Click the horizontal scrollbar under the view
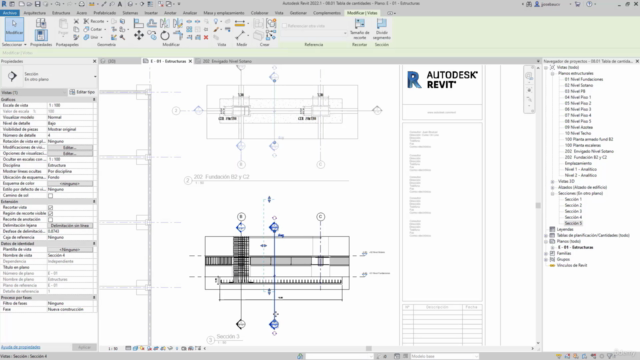 369,349
